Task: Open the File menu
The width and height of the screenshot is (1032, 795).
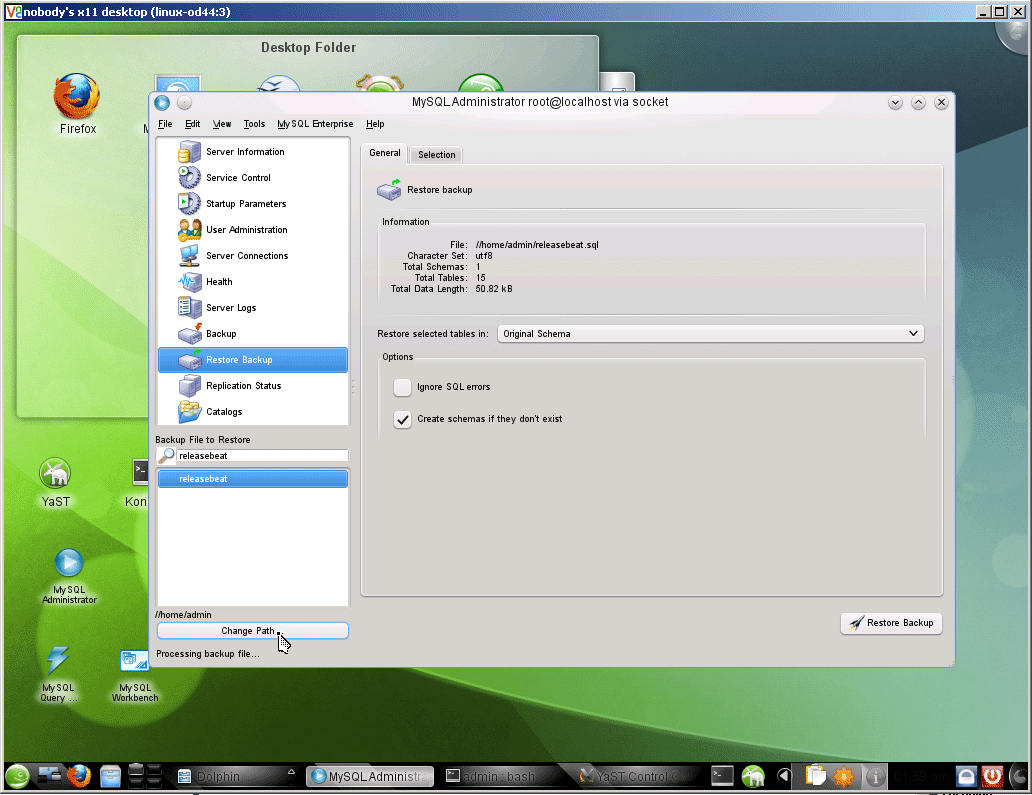Action: (x=165, y=124)
